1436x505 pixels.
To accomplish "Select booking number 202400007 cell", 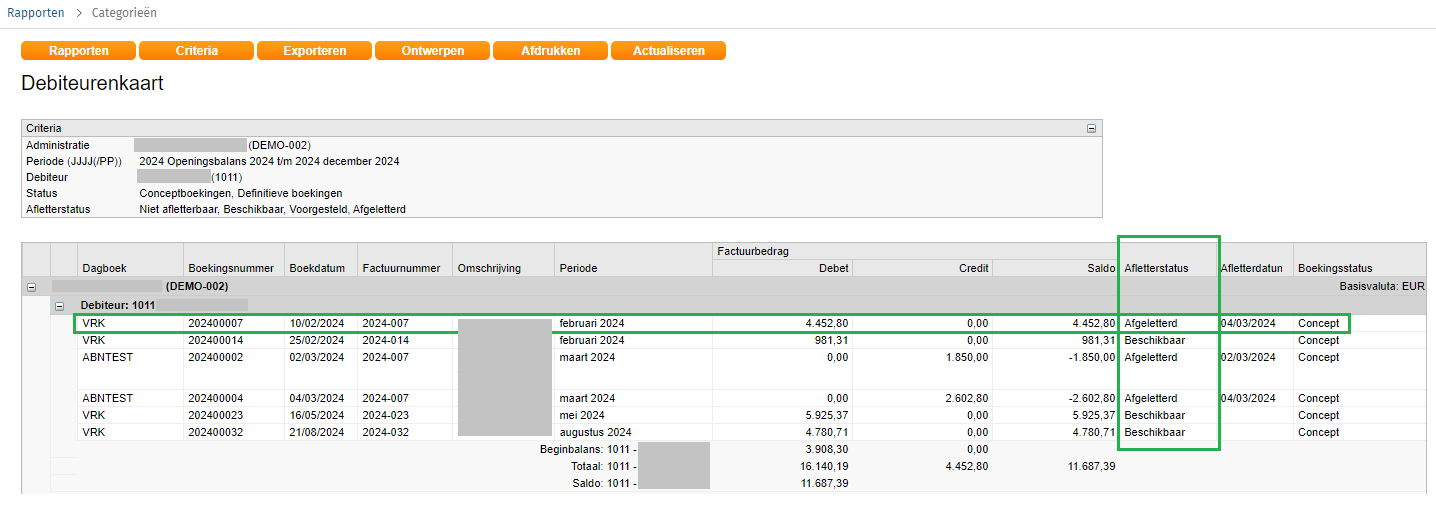I will pos(215,323).
